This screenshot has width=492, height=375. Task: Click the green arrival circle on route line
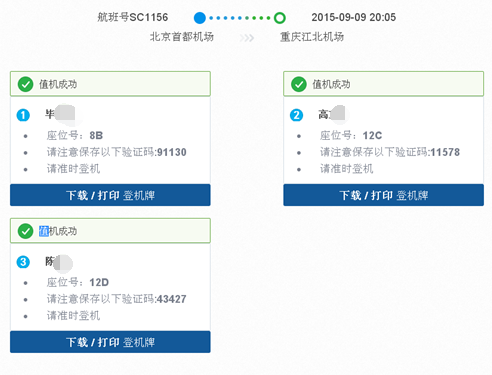[x=280, y=18]
